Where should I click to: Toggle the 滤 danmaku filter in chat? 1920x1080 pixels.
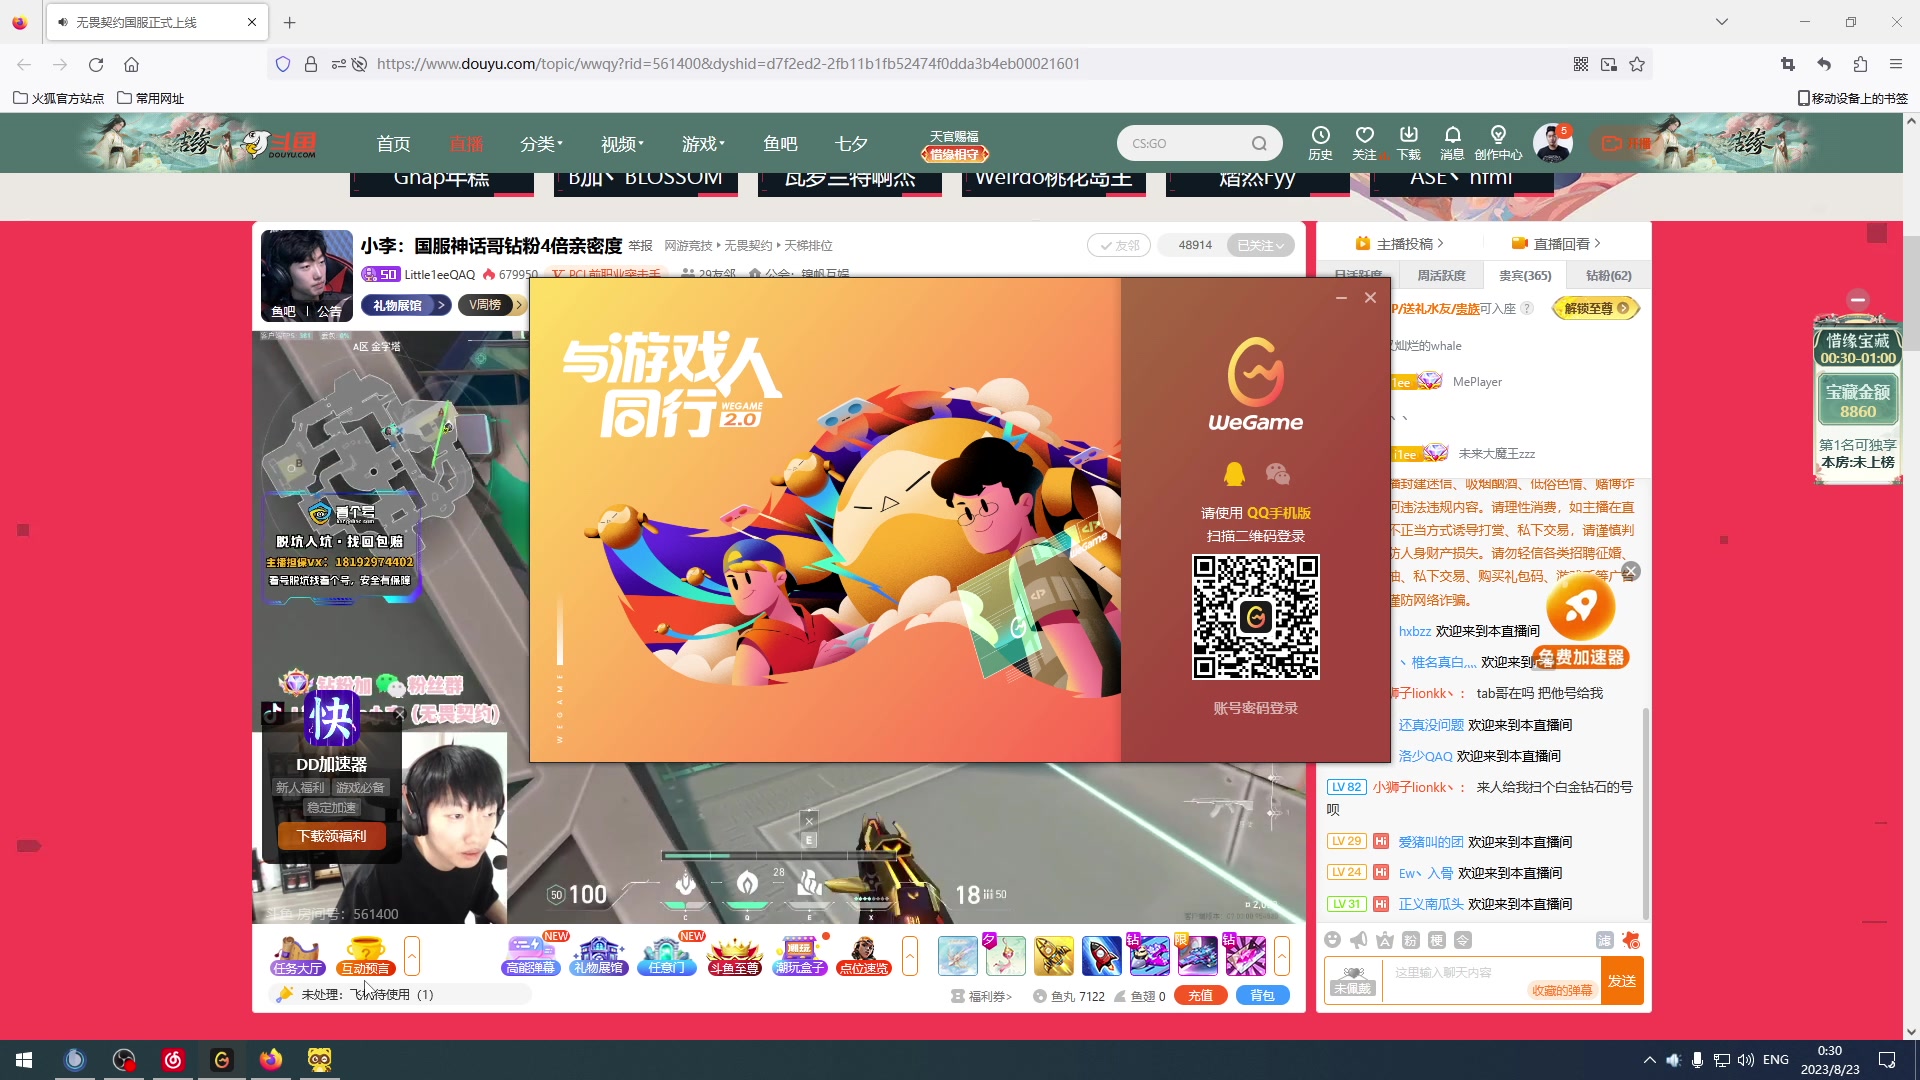point(1604,940)
